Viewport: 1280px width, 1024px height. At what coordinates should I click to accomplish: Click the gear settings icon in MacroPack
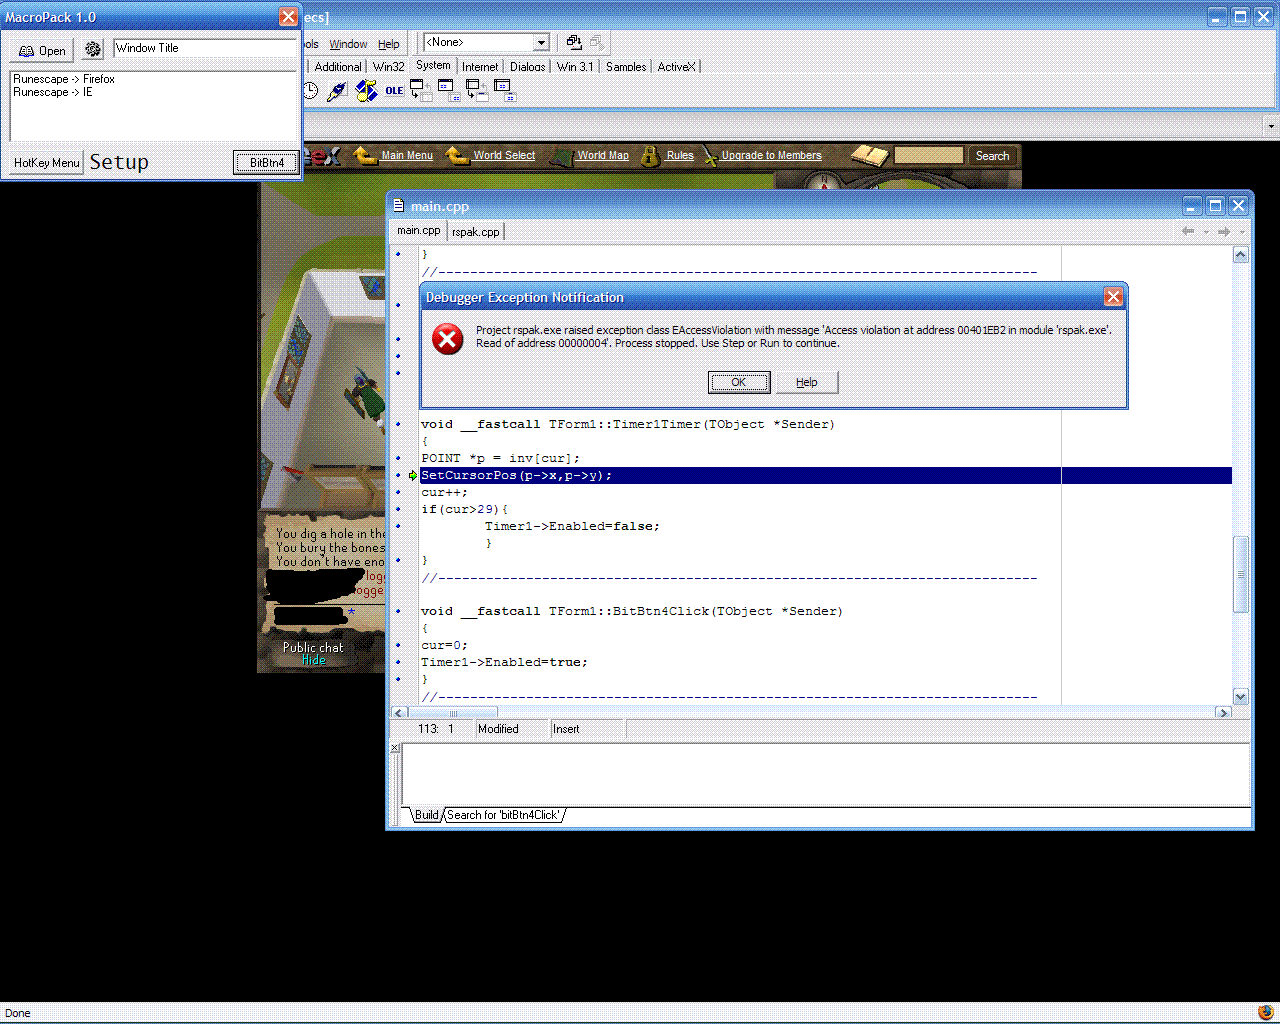pyautogui.click(x=93, y=50)
